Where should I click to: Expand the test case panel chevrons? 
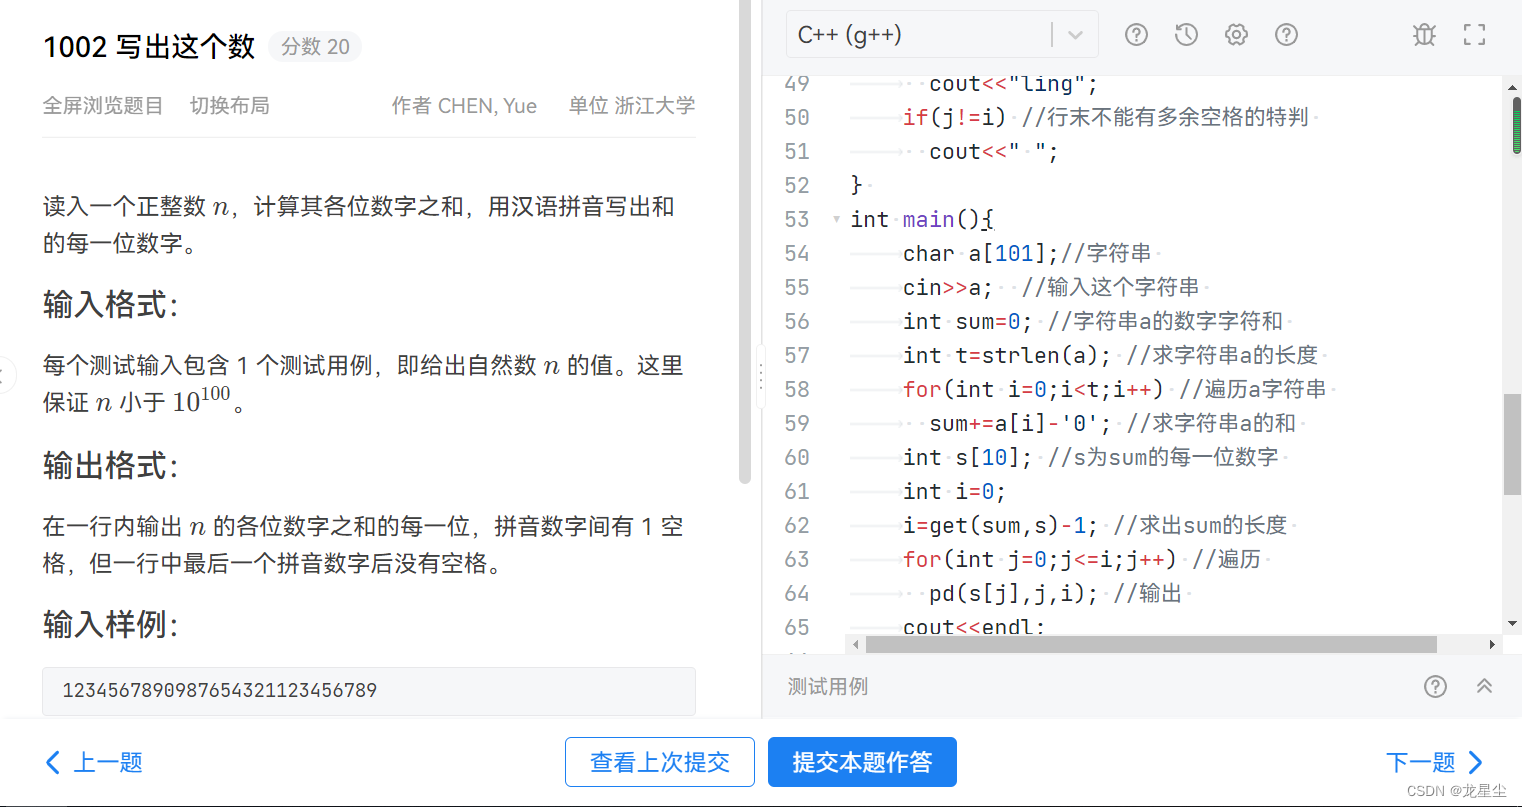(x=1484, y=686)
